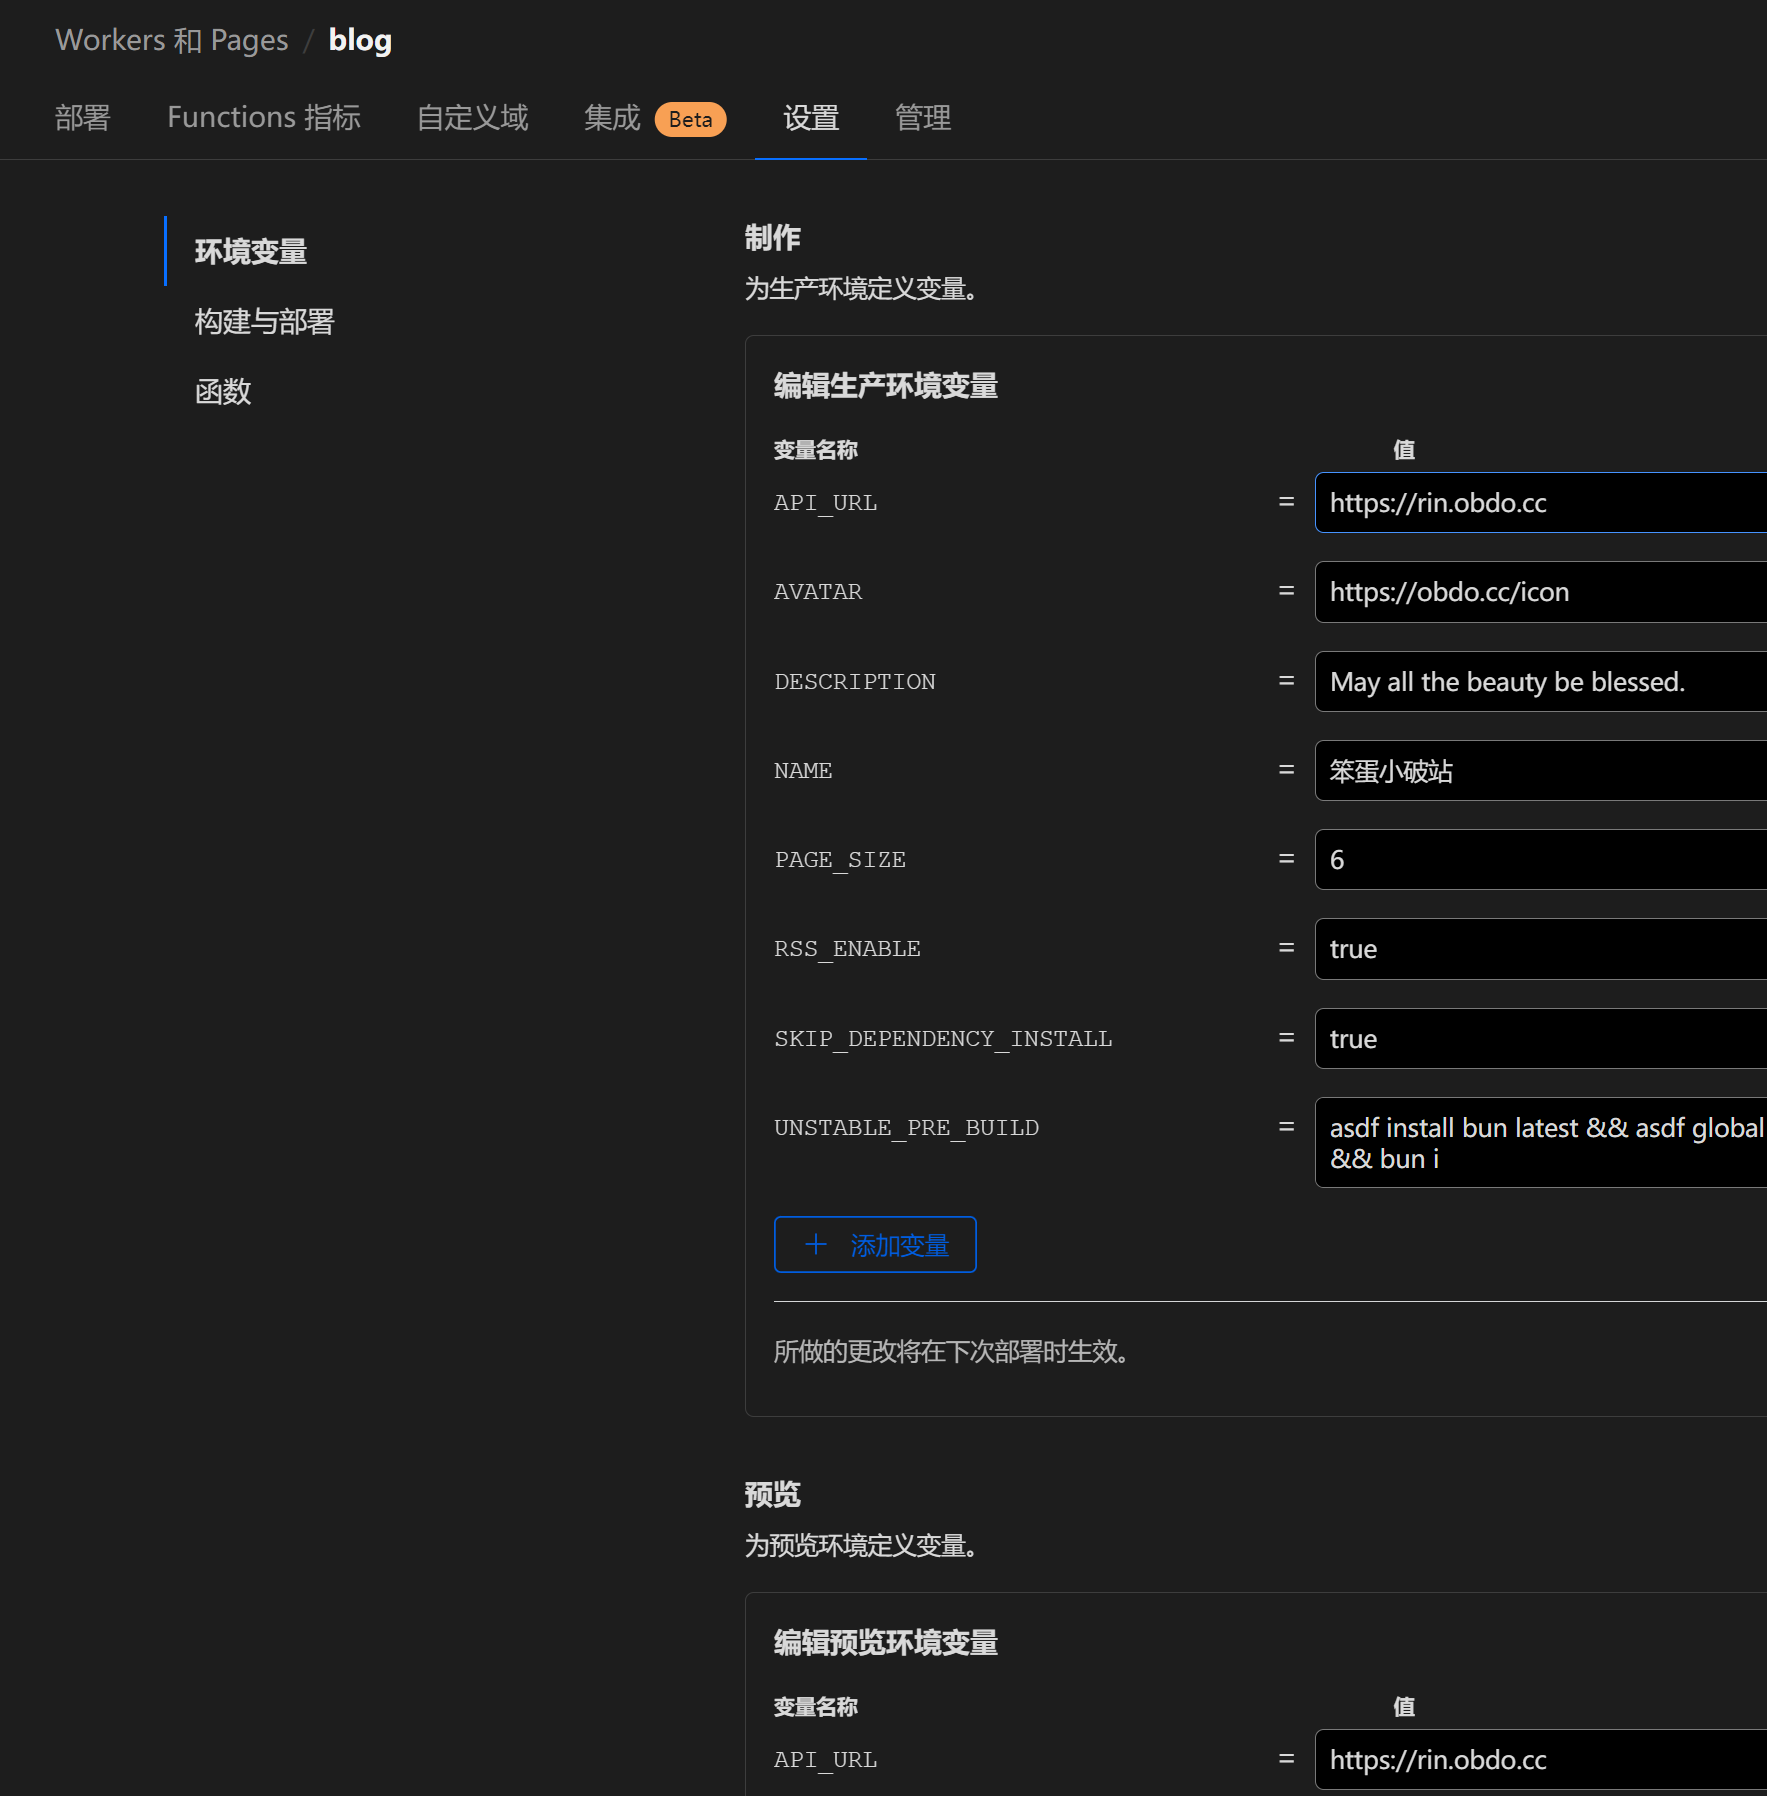Click the PAGE_SIZE value input
1767x1796 pixels.
pos(1540,860)
